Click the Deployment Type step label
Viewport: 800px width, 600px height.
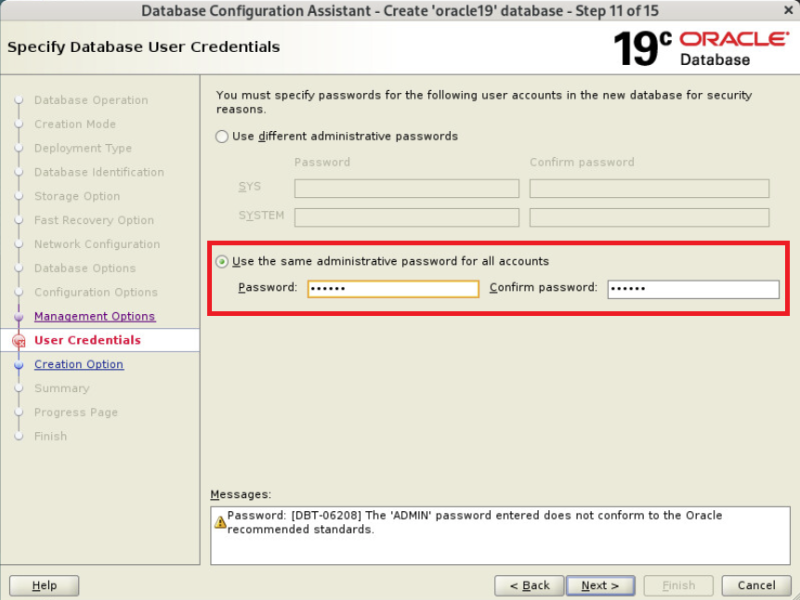(x=83, y=148)
